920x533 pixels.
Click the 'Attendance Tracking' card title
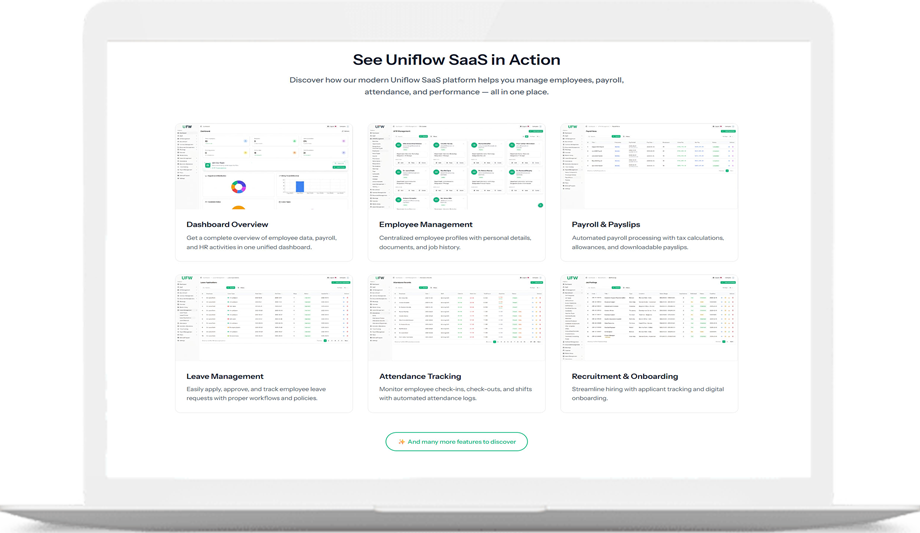pyautogui.click(x=420, y=376)
